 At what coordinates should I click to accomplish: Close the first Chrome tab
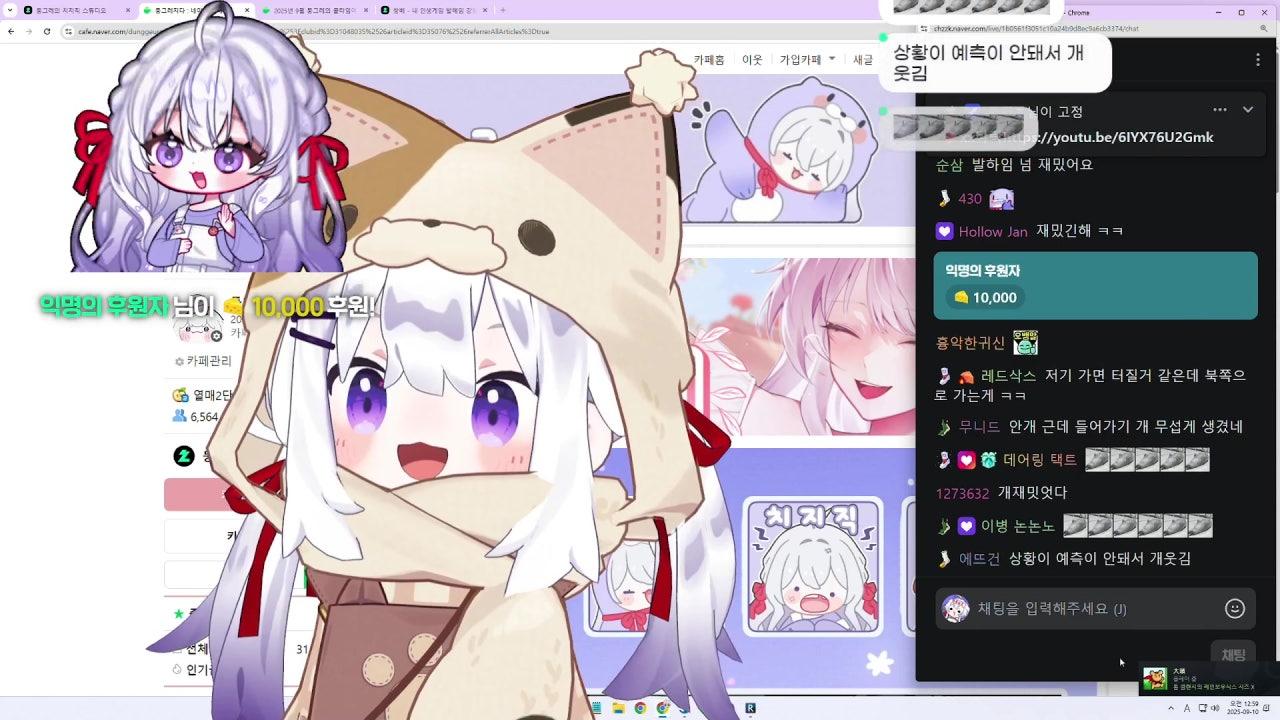pyautogui.click(x=129, y=10)
